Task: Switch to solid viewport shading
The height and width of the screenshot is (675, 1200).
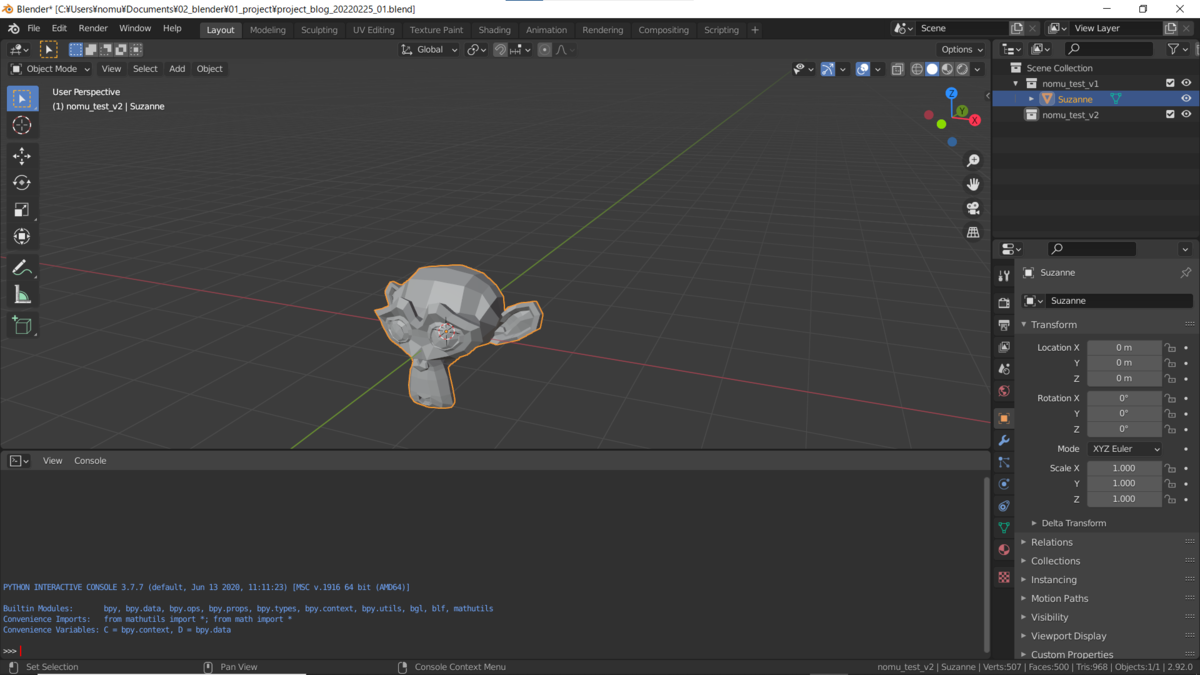Action: (932, 69)
